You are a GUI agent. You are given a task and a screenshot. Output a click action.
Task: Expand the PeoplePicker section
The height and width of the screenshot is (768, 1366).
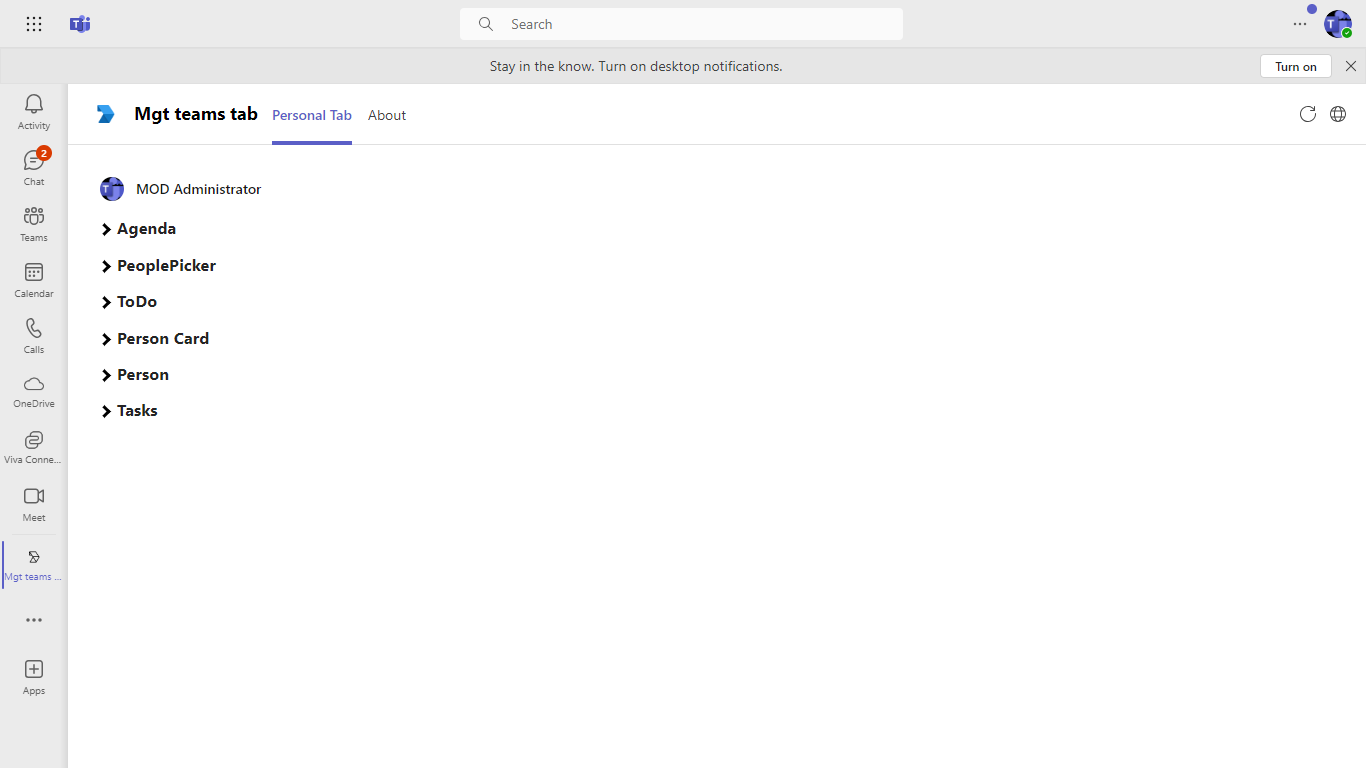[x=159, y=266]
